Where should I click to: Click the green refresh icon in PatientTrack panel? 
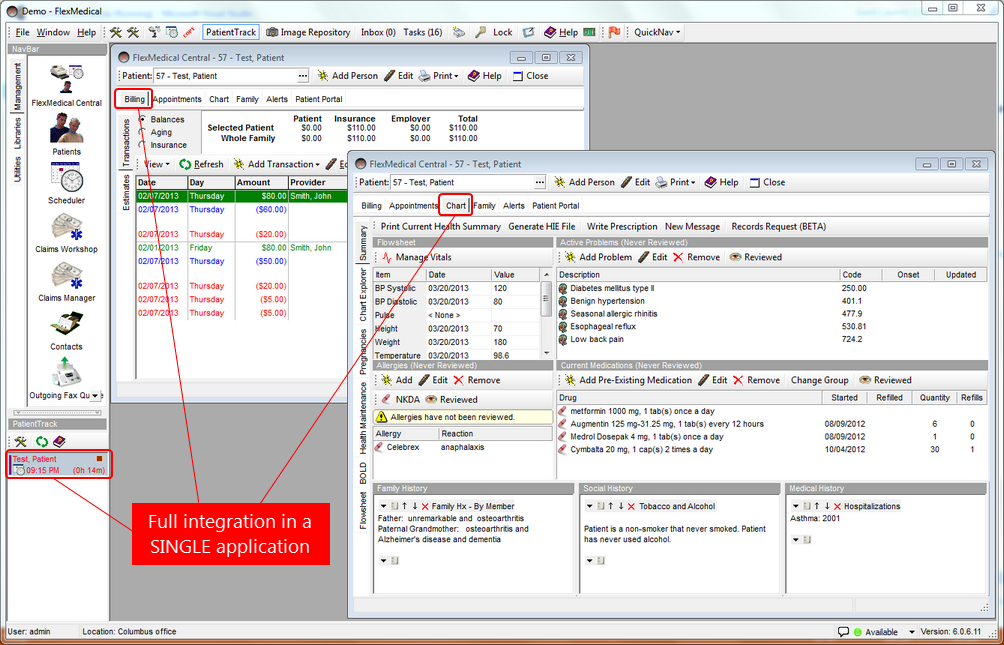tap(42, 441)
